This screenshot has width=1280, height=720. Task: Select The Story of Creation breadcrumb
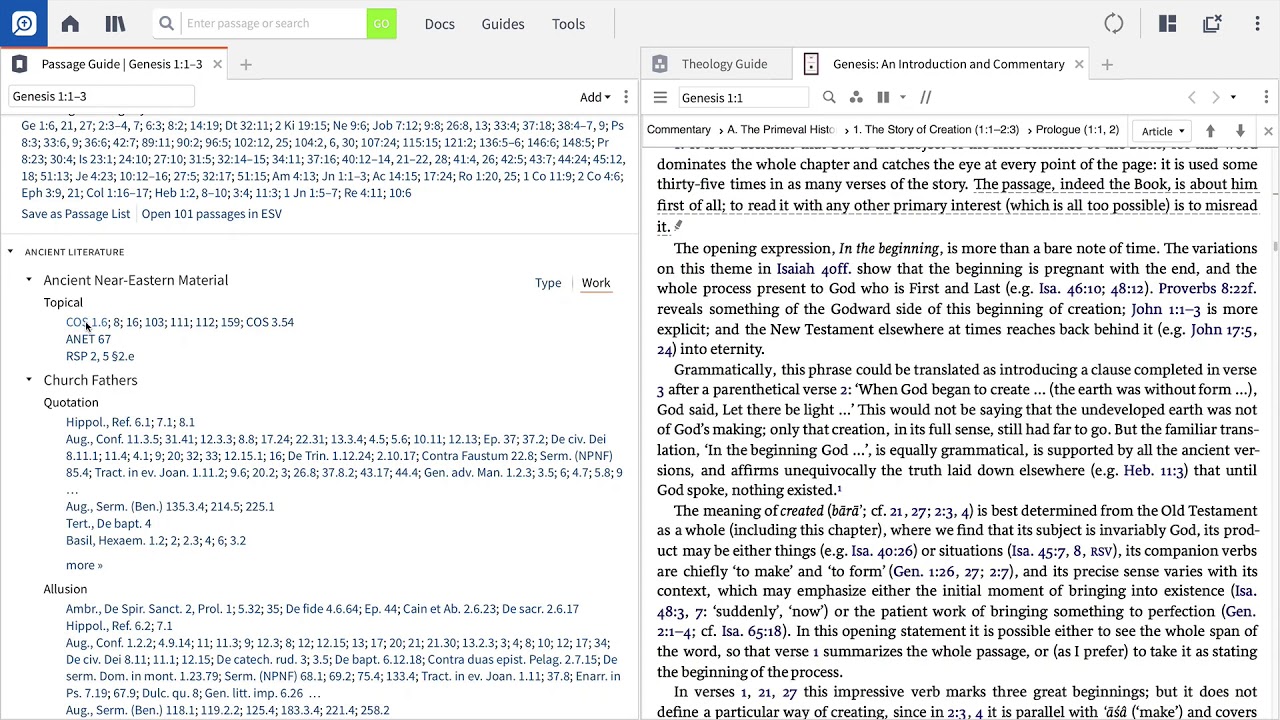pyautogui.click(x=935, y=130)
